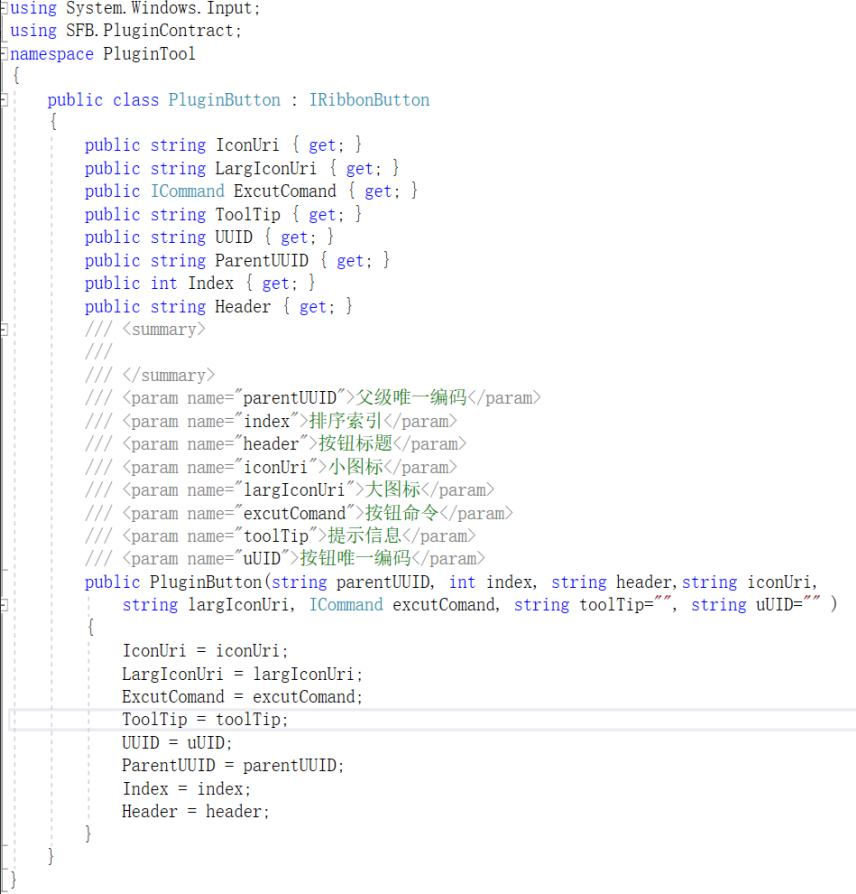Click the ParentUUID property name declaration

click(262, 261)
